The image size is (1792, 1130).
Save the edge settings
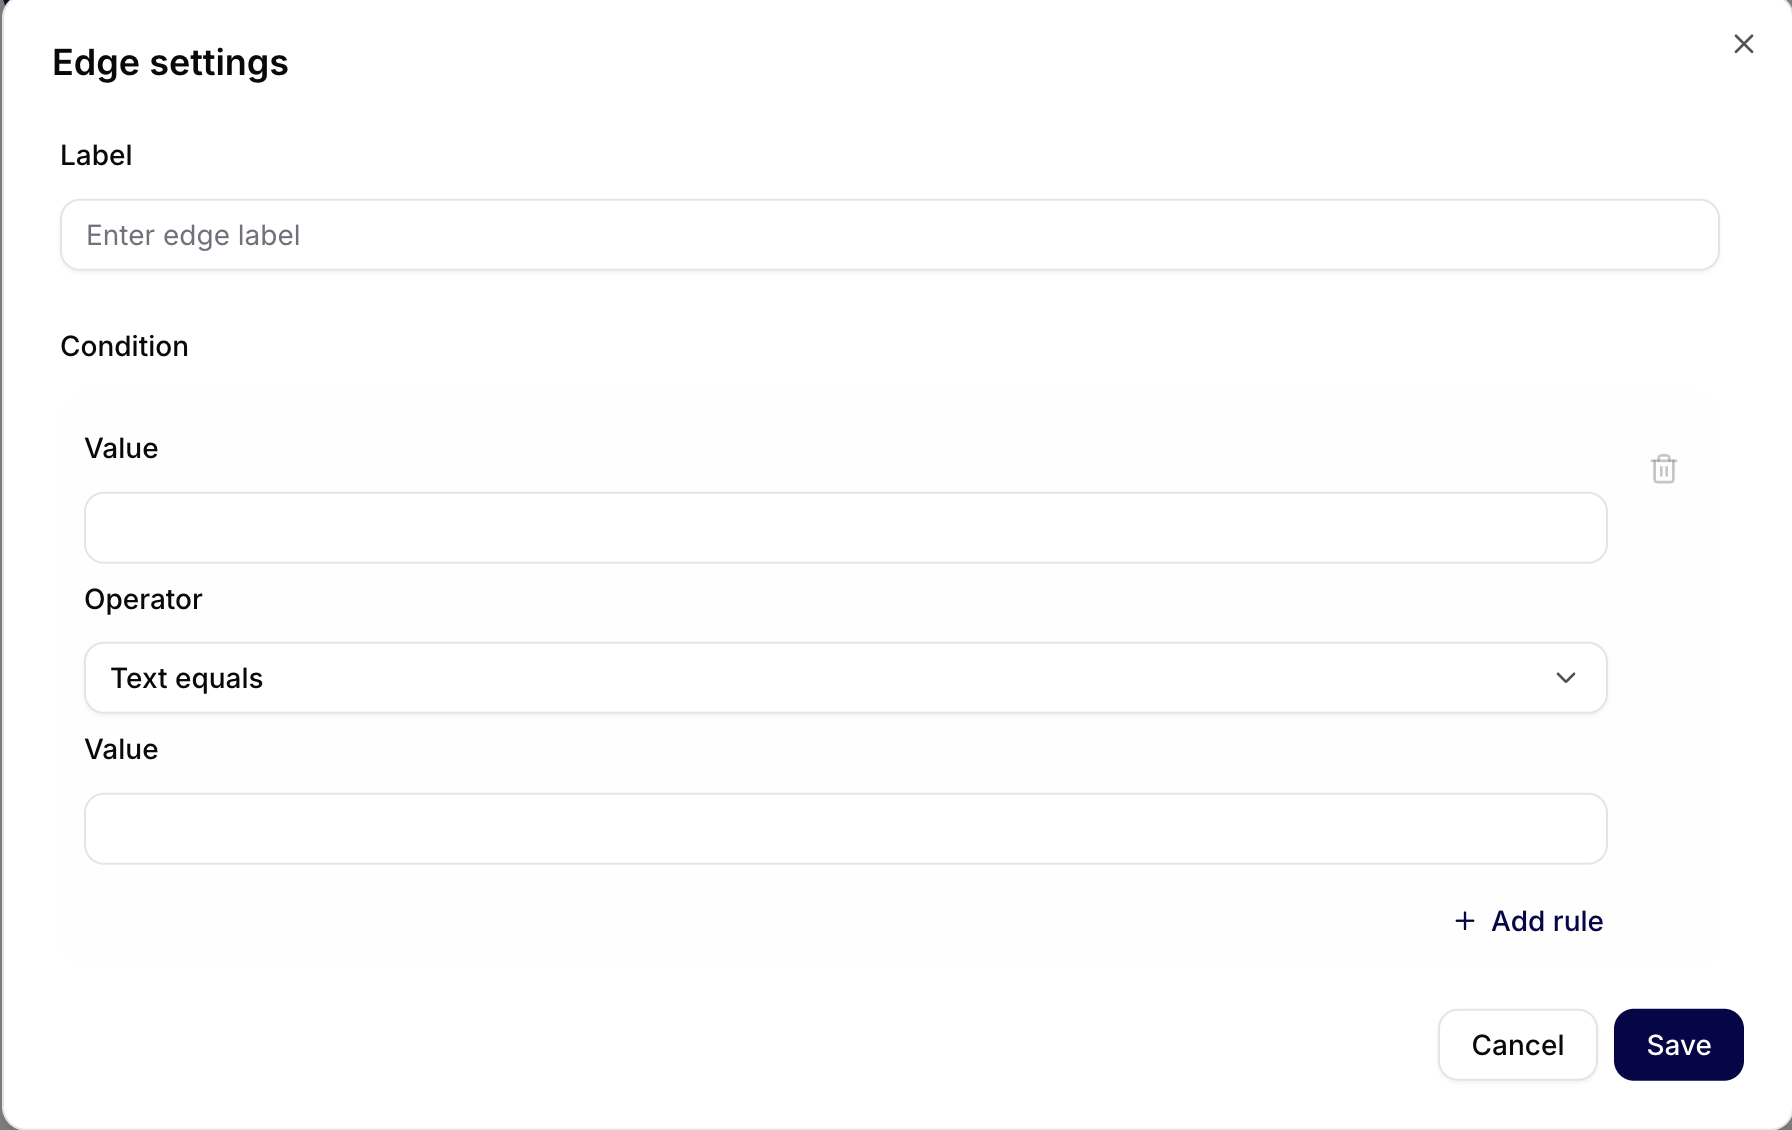(1678, 1045)
